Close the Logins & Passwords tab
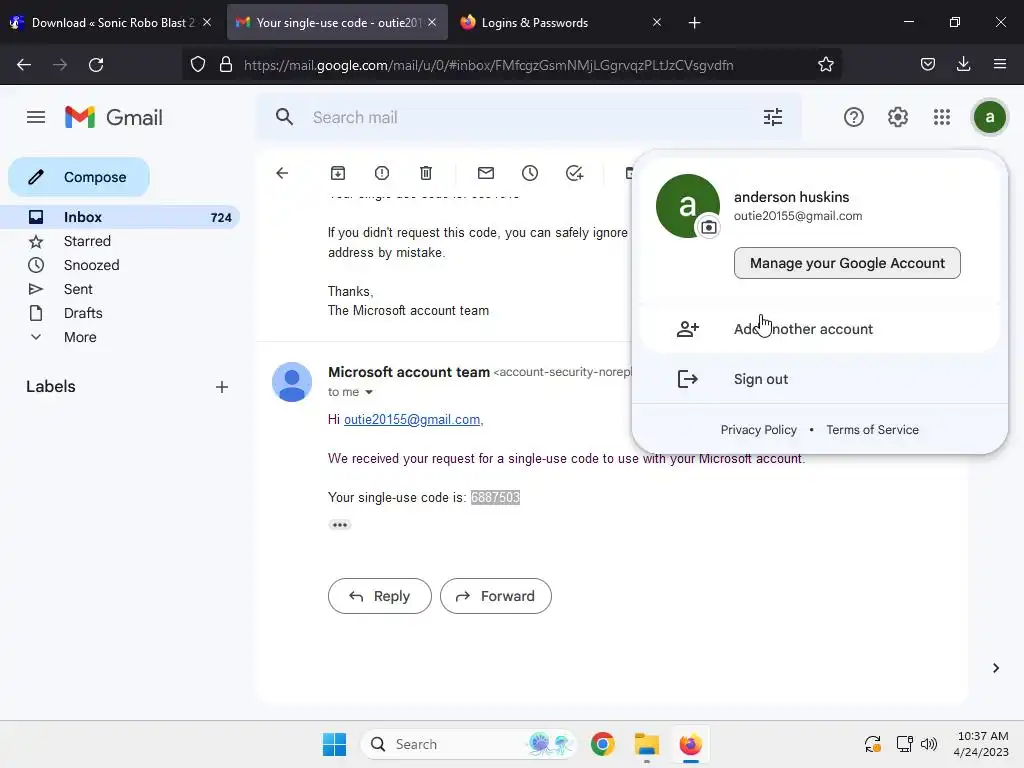 pyautogui.click(x=657, y=22)
